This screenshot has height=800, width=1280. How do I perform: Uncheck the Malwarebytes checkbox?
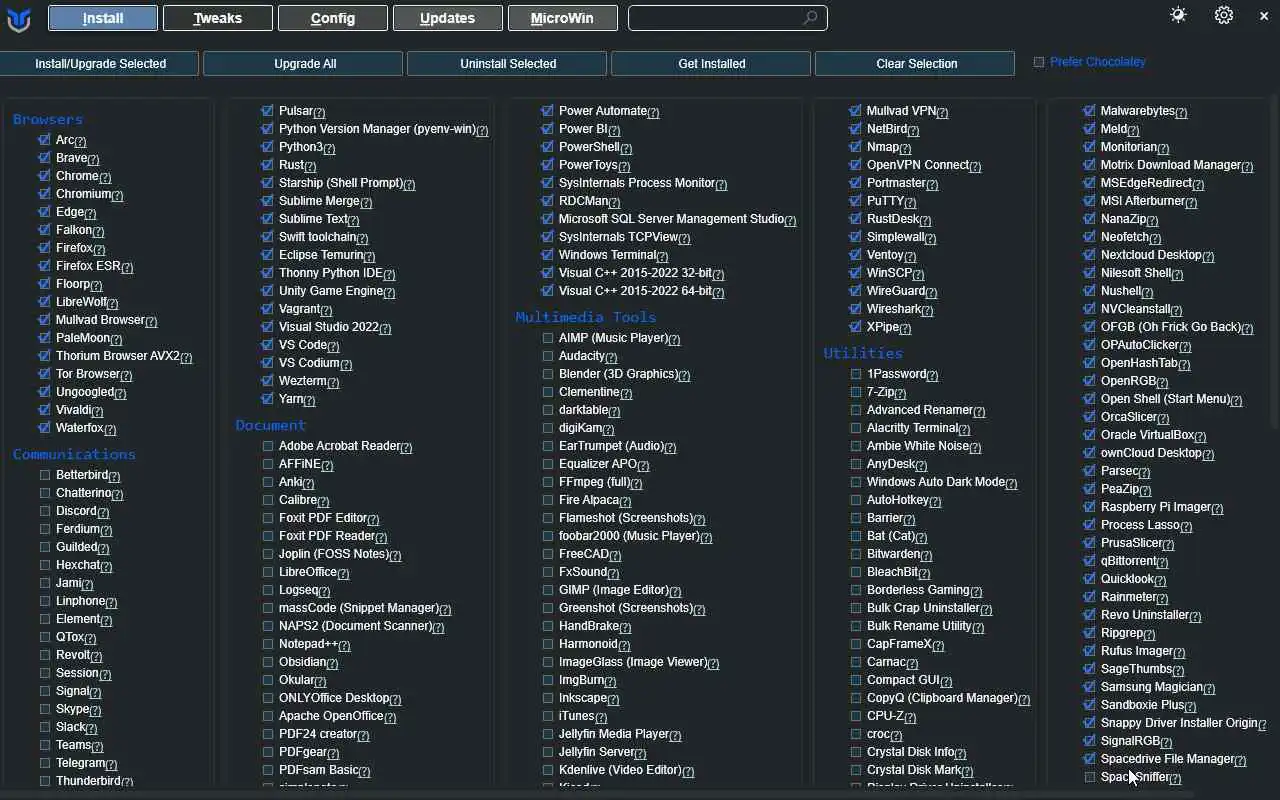(1089, 111)
